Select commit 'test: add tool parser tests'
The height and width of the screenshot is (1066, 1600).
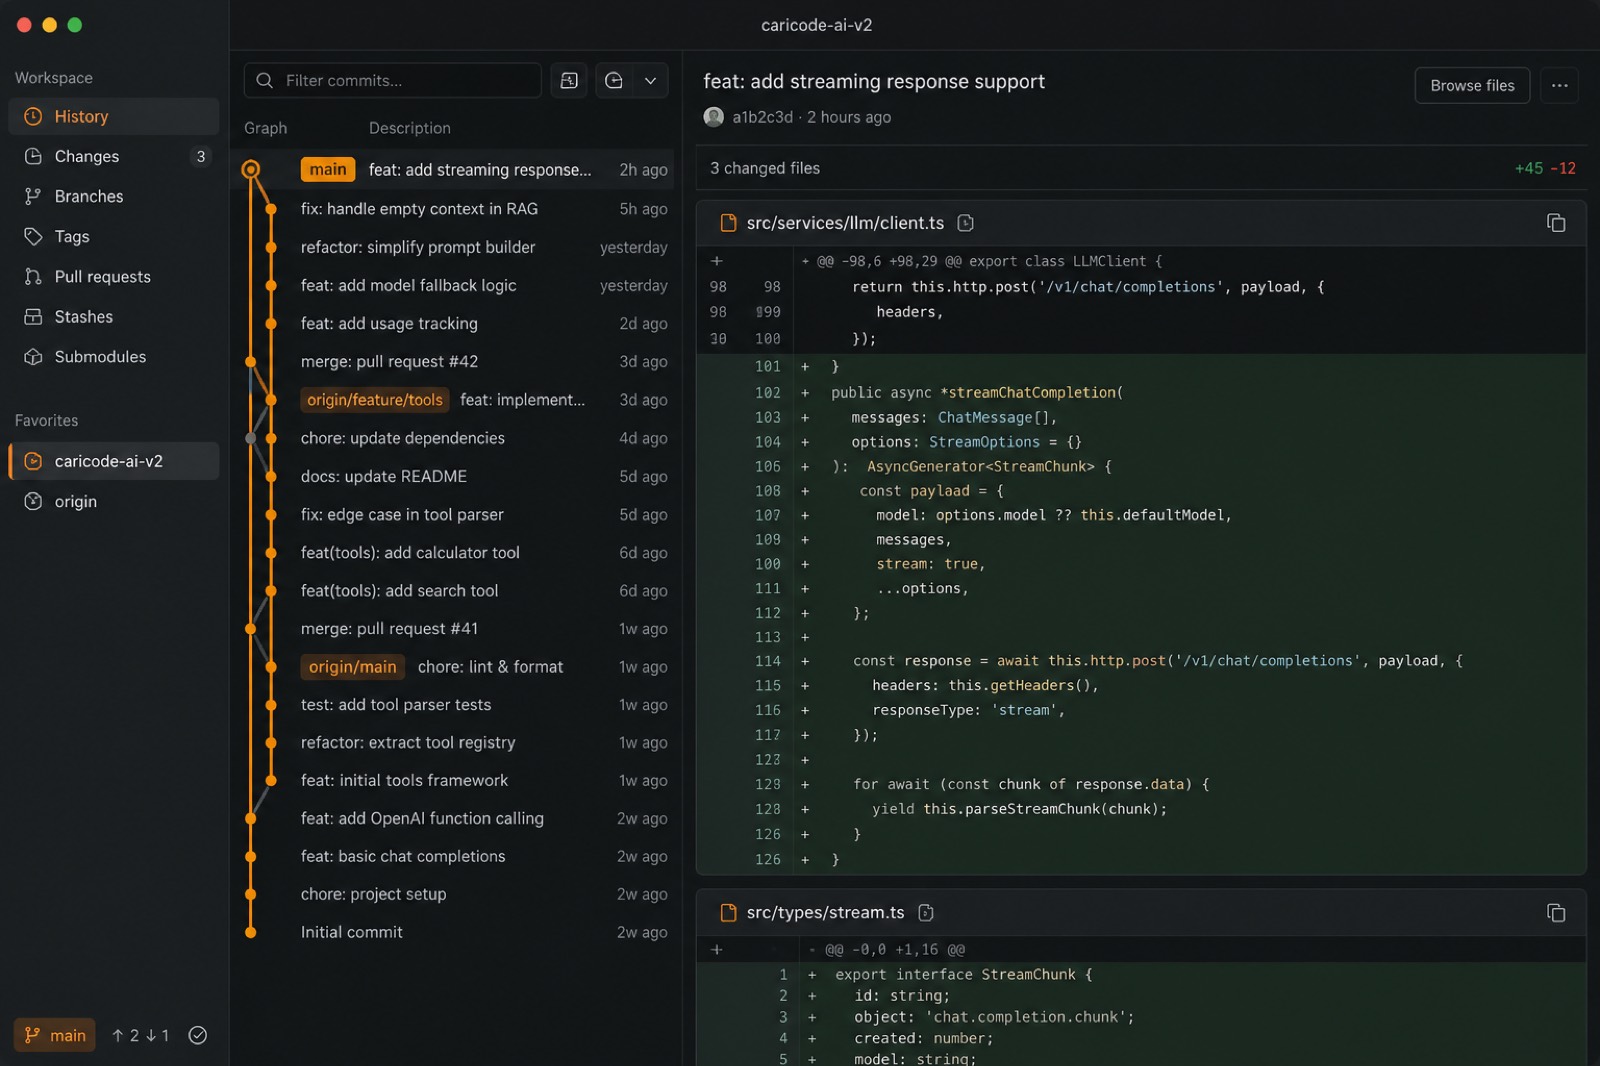455,704
